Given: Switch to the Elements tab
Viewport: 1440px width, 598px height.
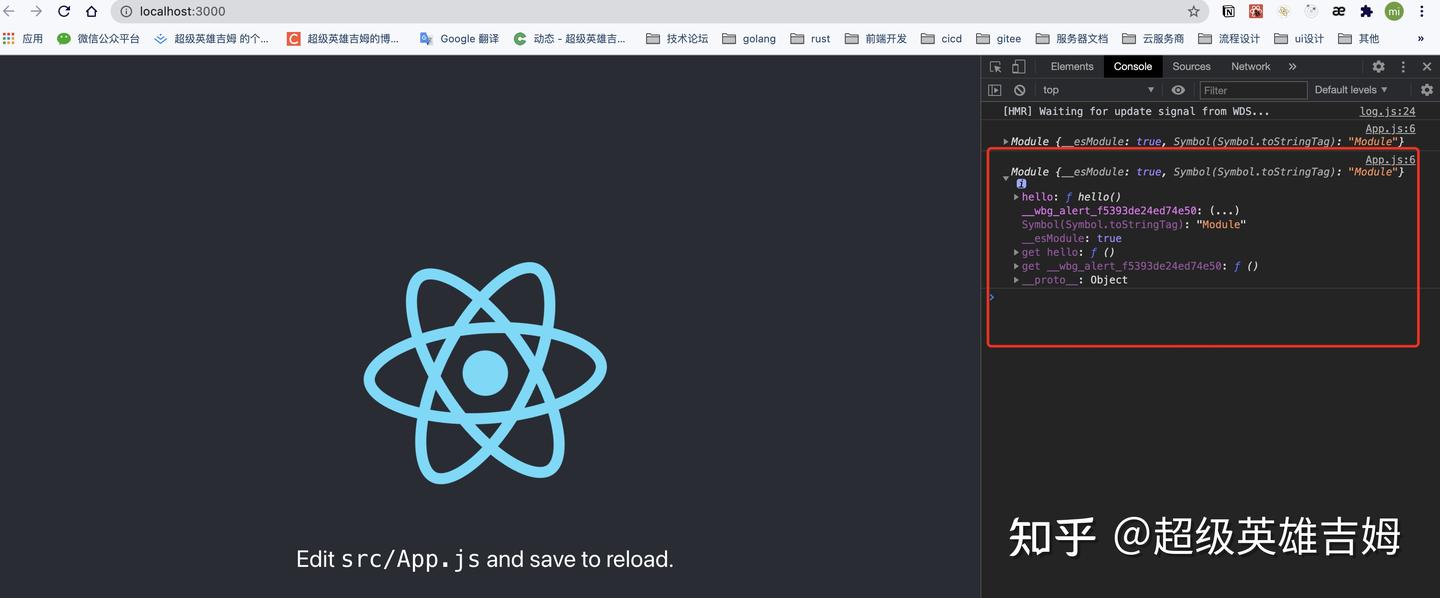Looking at the screenshot, I should click(x=1071, y=66).
